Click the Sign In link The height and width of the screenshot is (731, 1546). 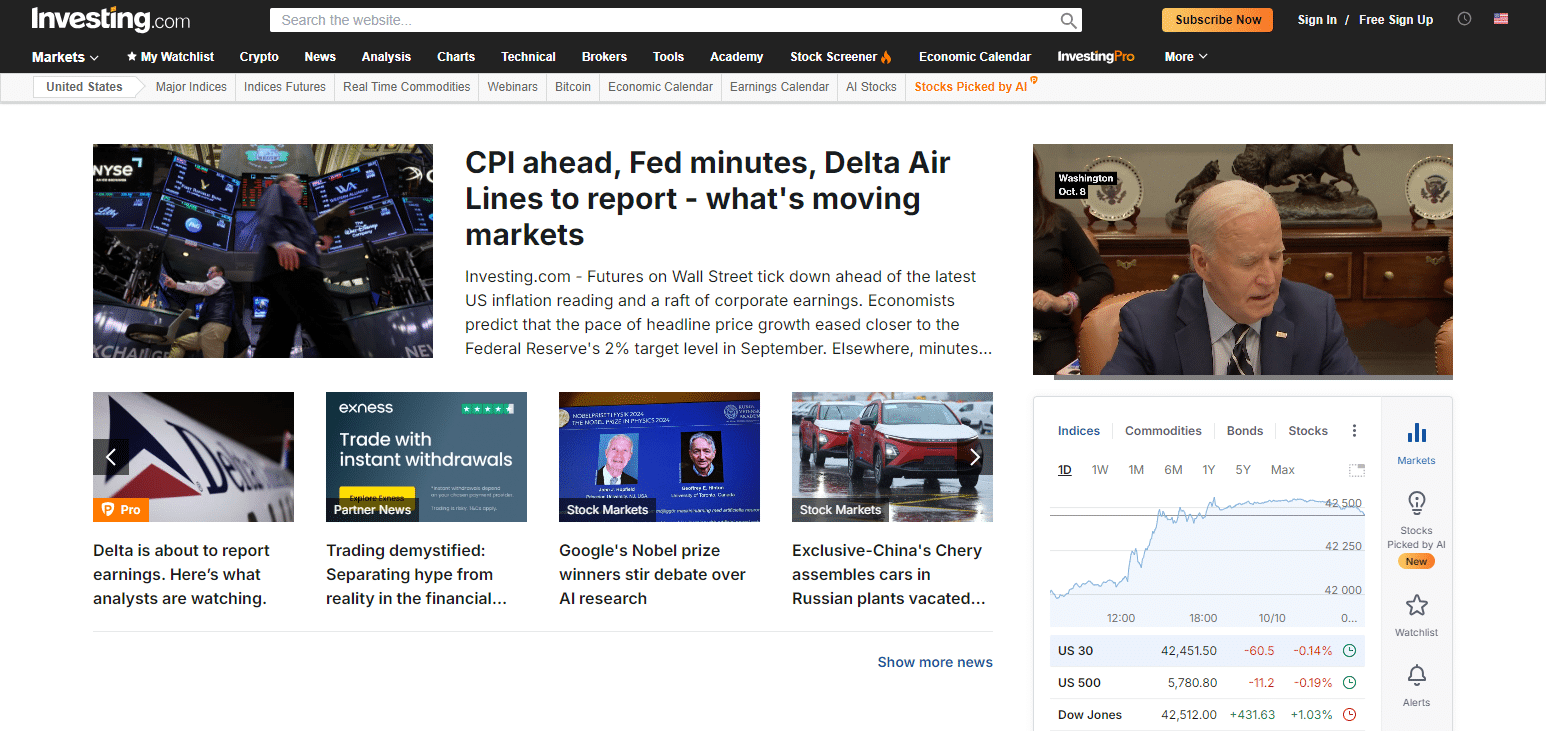(x=1317, y=20)
